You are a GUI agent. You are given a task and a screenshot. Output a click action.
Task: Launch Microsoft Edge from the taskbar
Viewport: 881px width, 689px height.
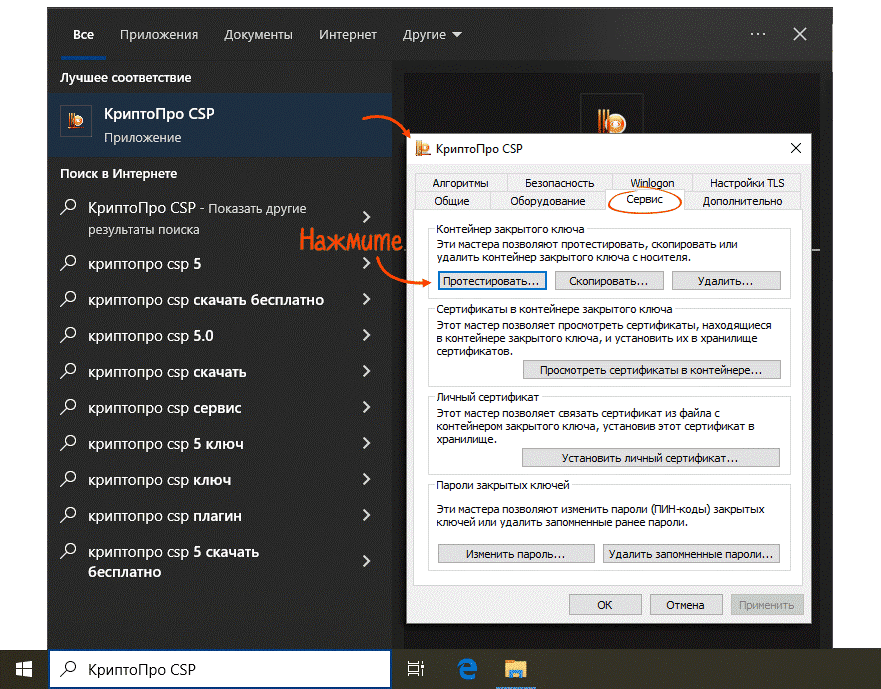(x=466, y=669)
